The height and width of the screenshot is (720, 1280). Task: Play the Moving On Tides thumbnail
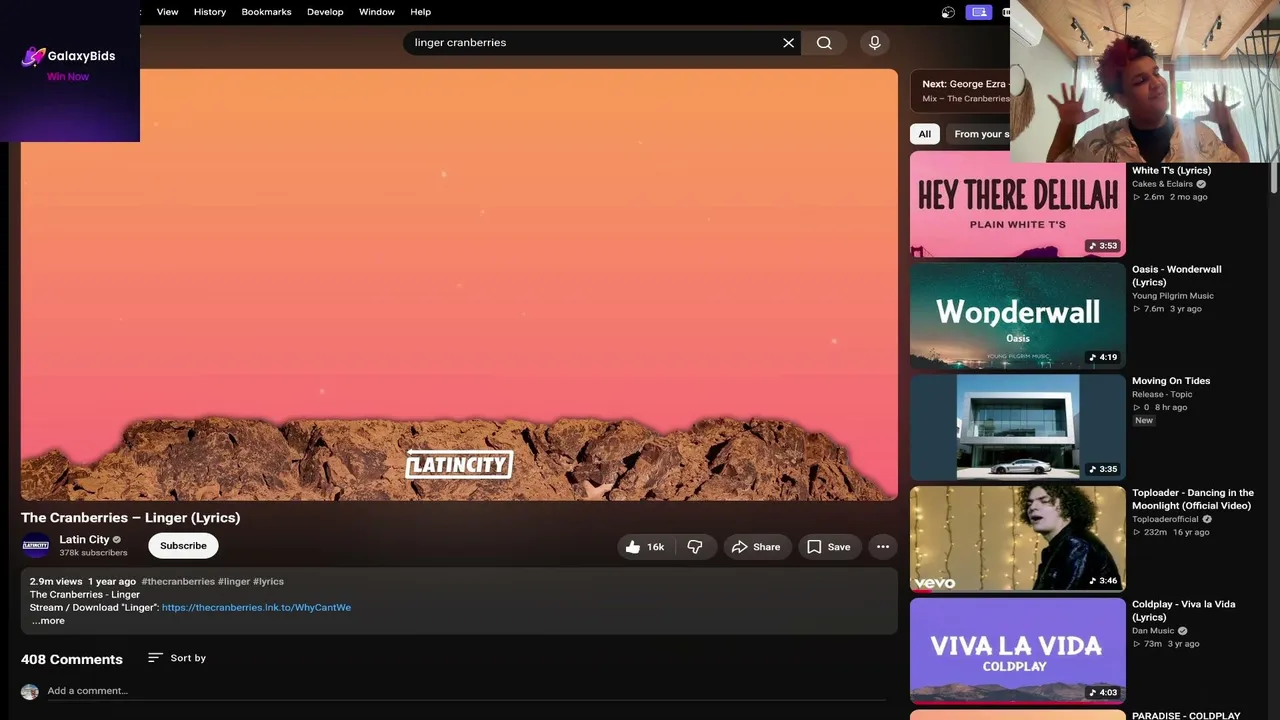pos(1018,428)
